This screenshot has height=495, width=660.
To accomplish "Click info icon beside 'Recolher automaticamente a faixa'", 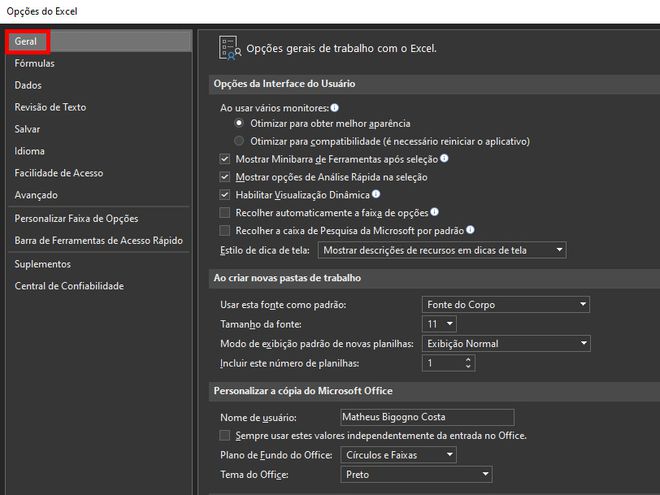I will click(x=434, y=212).
